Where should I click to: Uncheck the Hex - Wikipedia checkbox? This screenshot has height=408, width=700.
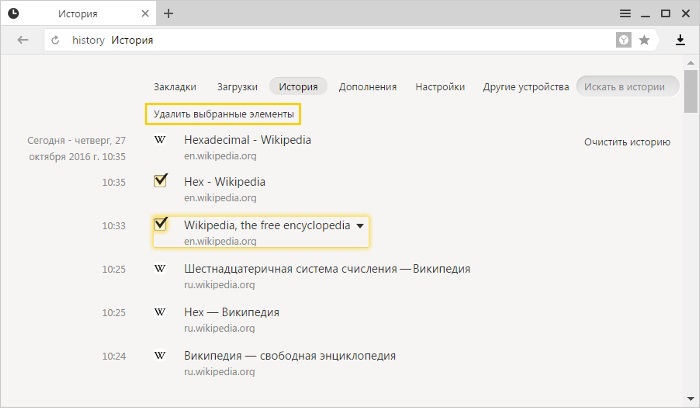(160, 181)
